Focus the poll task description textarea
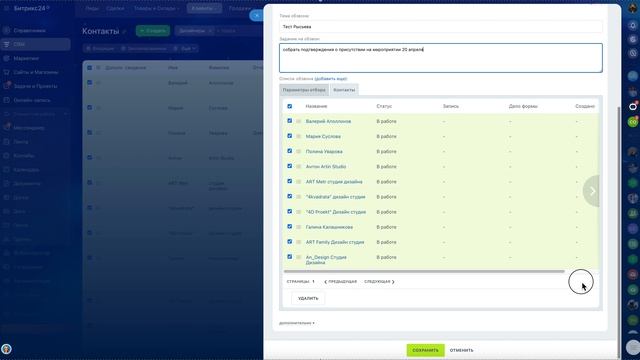The image size is (640, 360). click(x=441, y=58)
